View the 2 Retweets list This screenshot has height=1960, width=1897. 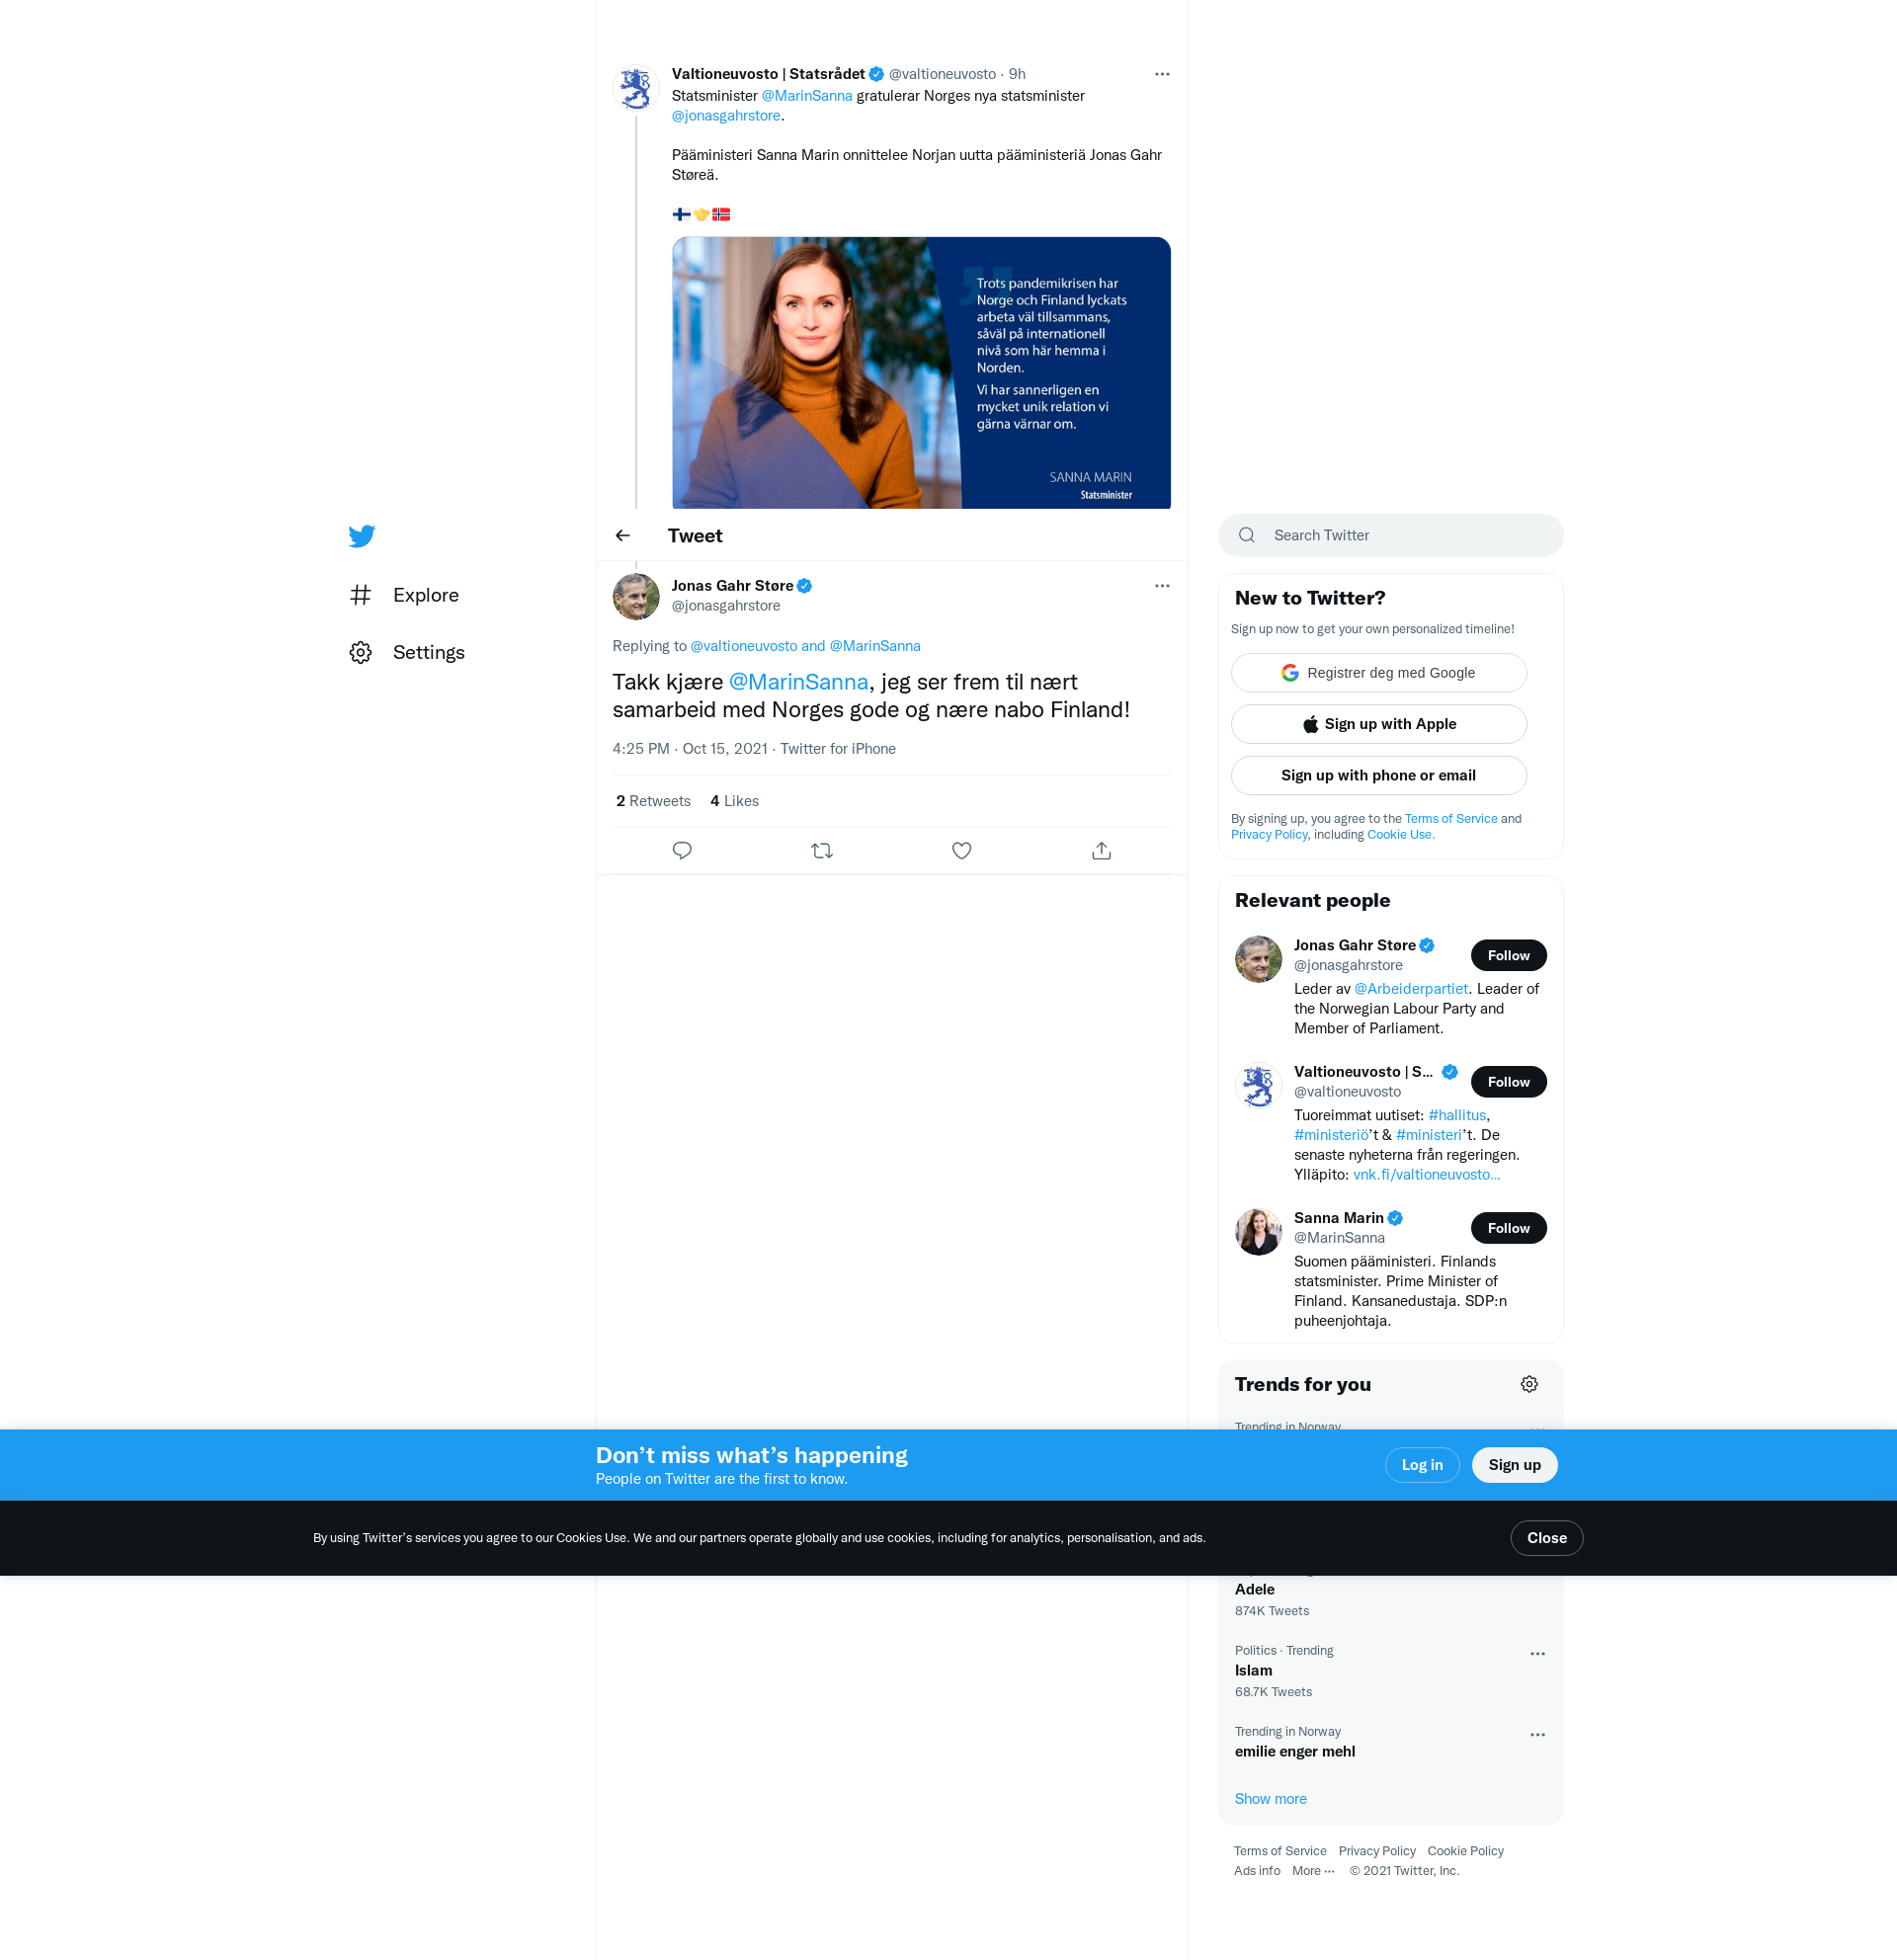(x=653, y=801)
